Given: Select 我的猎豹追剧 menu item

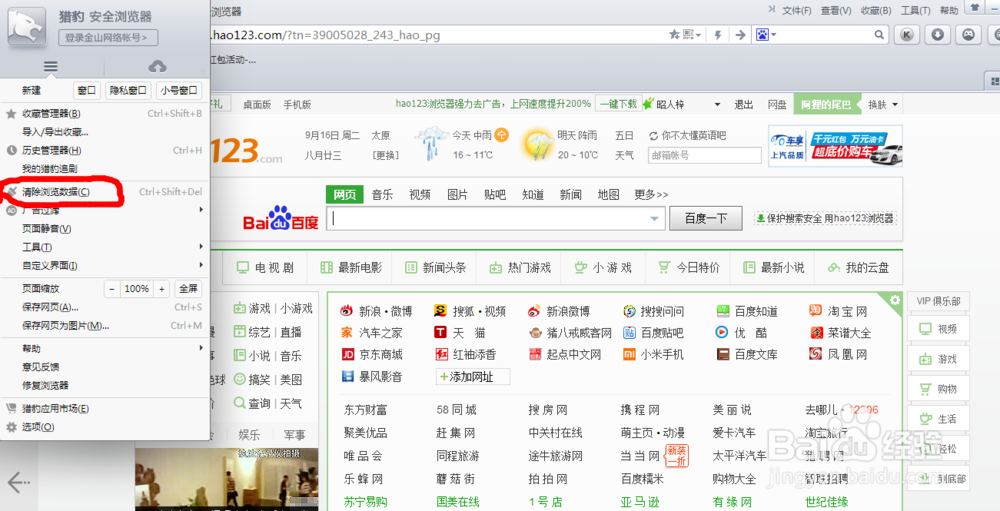Looking at the screenshot, I should coord(105,169).
